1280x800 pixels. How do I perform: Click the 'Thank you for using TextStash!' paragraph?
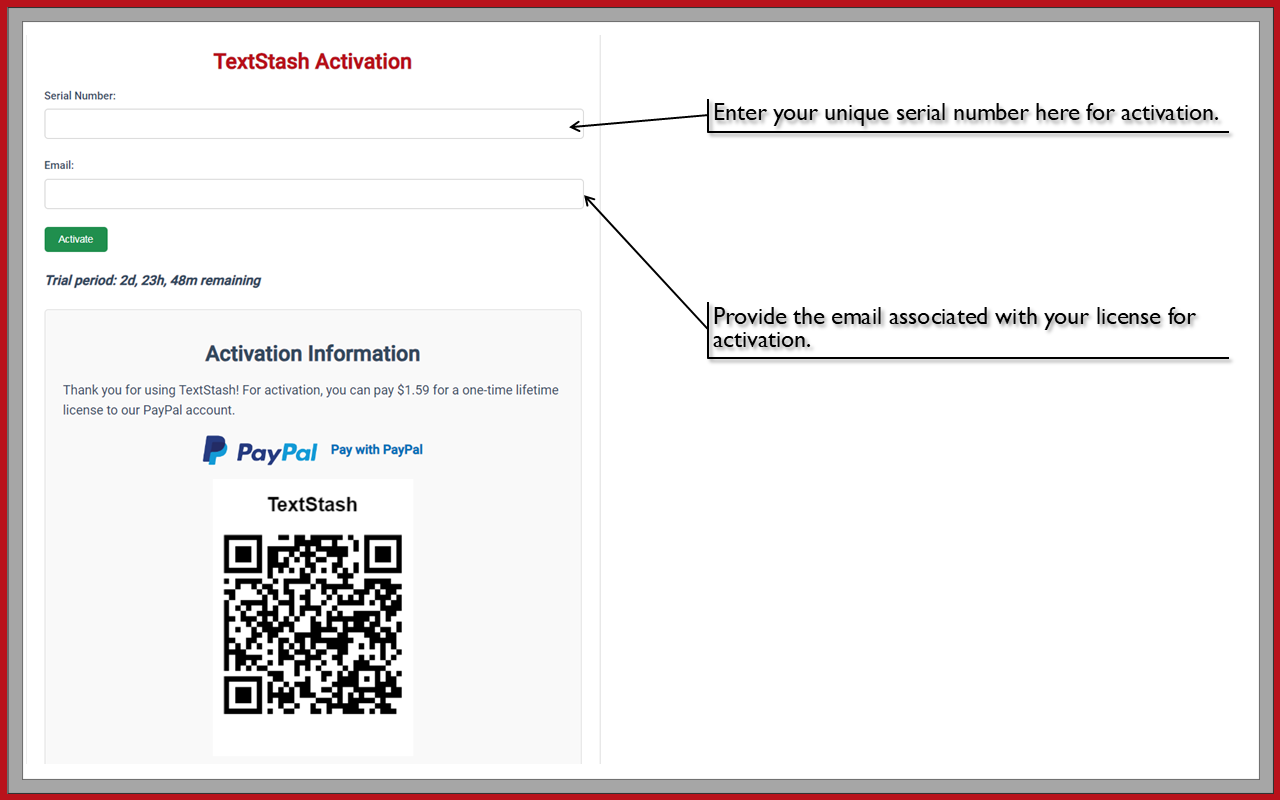point(311,400)
